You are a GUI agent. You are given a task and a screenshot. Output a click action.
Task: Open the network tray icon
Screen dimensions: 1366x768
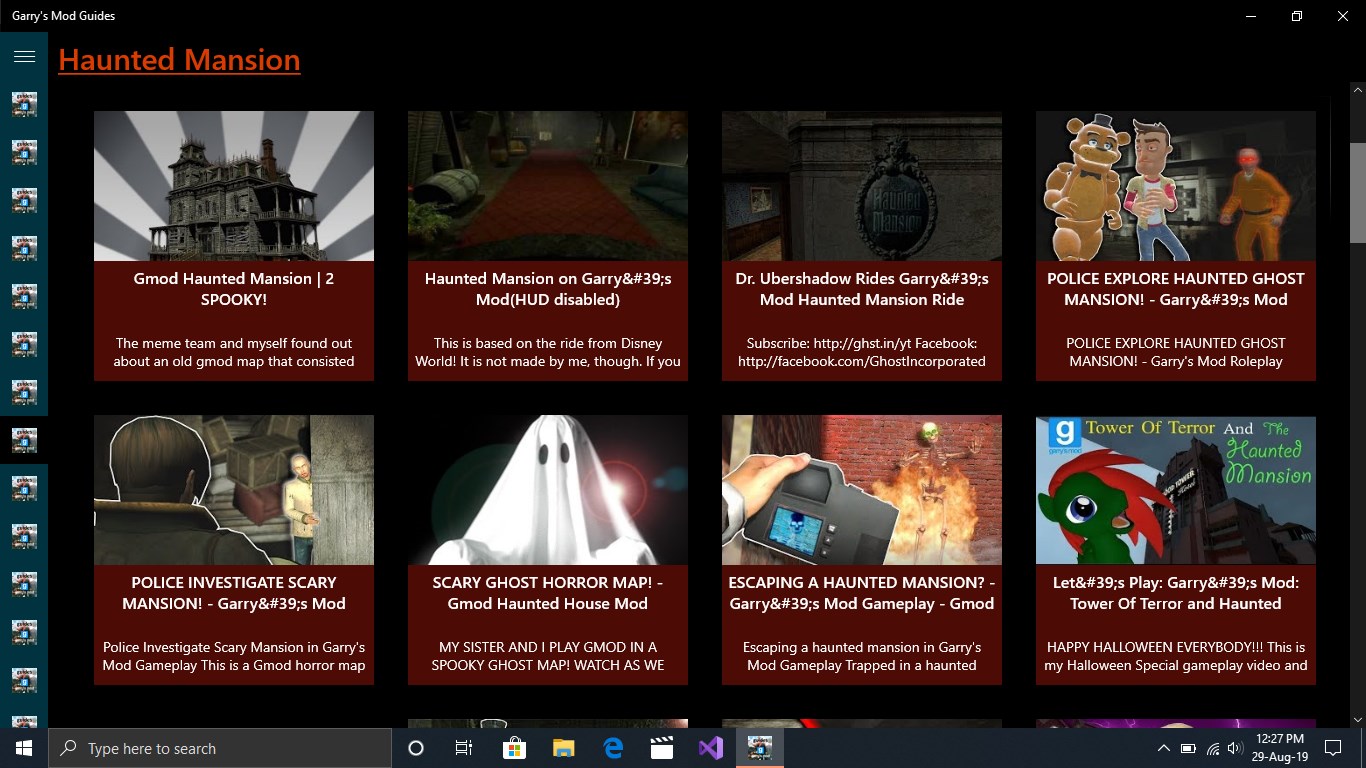(1212, 748)
